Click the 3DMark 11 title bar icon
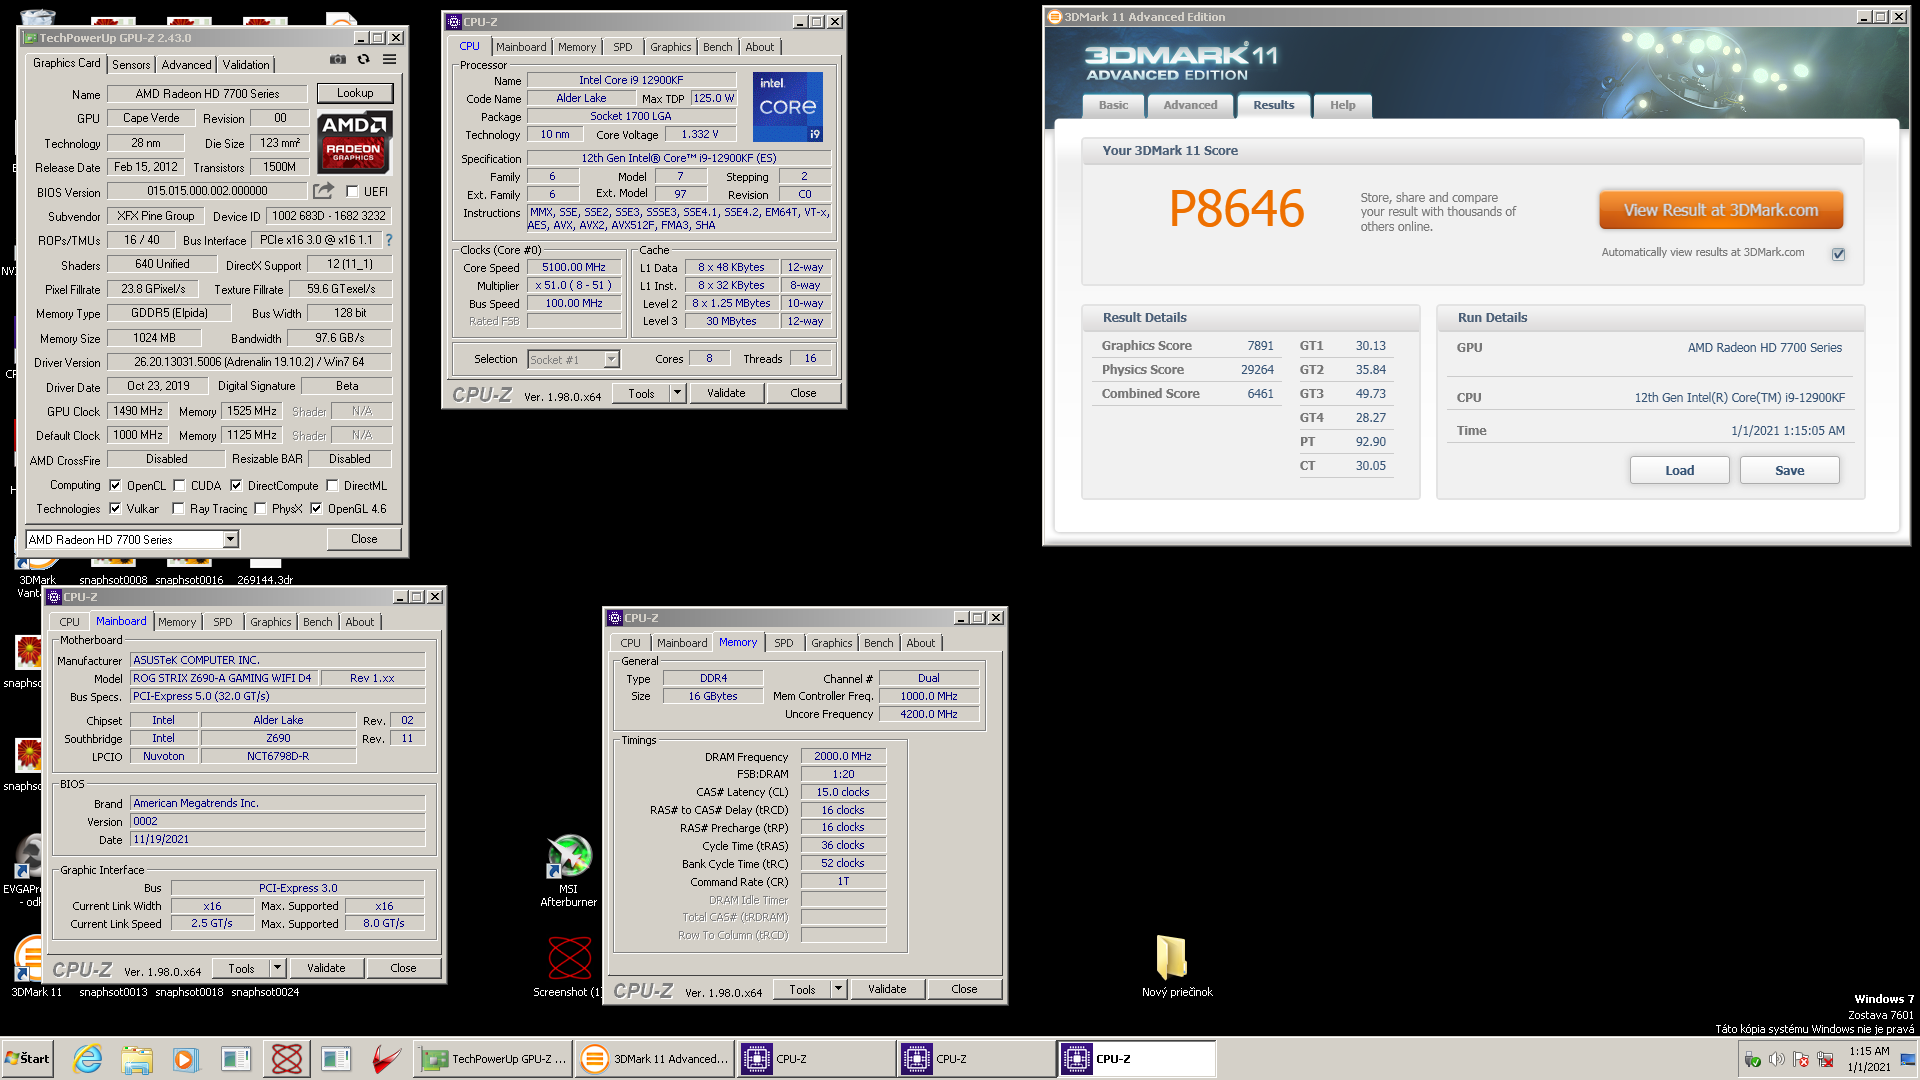Image resolution: width=1920 pixels, height=1080 pixels. [1054, 16]
